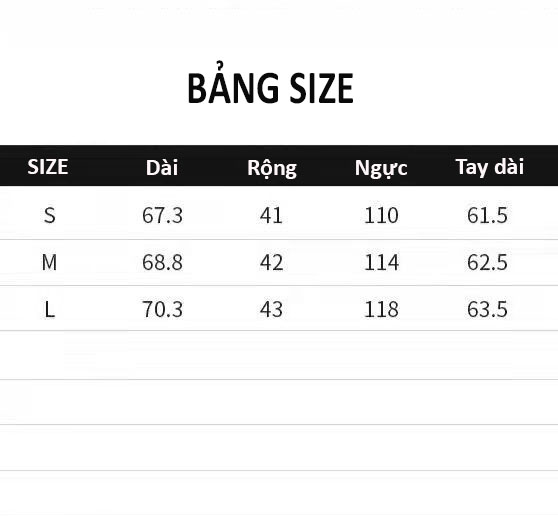Click the Ngực column header
Screen dimensions: 558x516
tap(381, 168)
